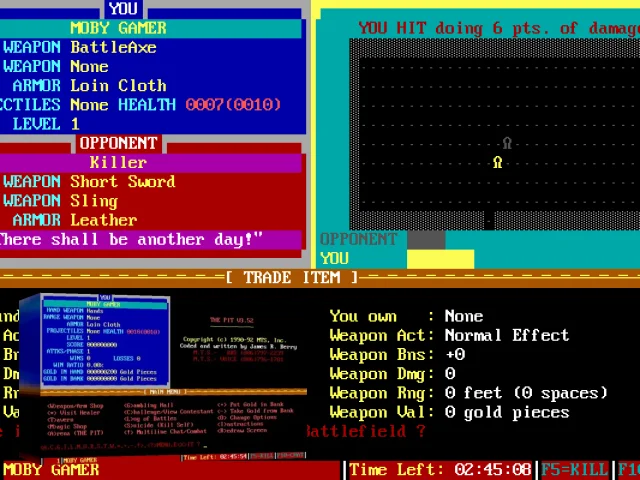Click the copyright line in the thumbnail
This screenshot has width=640, height=480.
pos(234,340)
